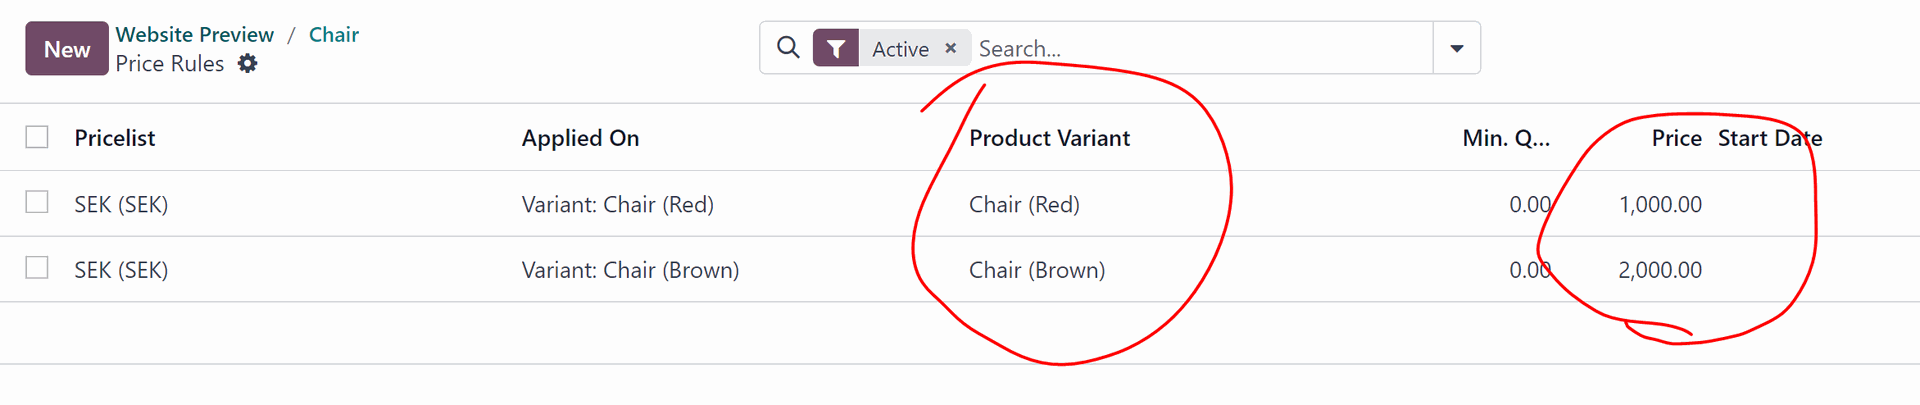Sort by Pricelist column header
Image resolution: width=1920 pixels, height=405 pixels.
(x=115, y=138)
